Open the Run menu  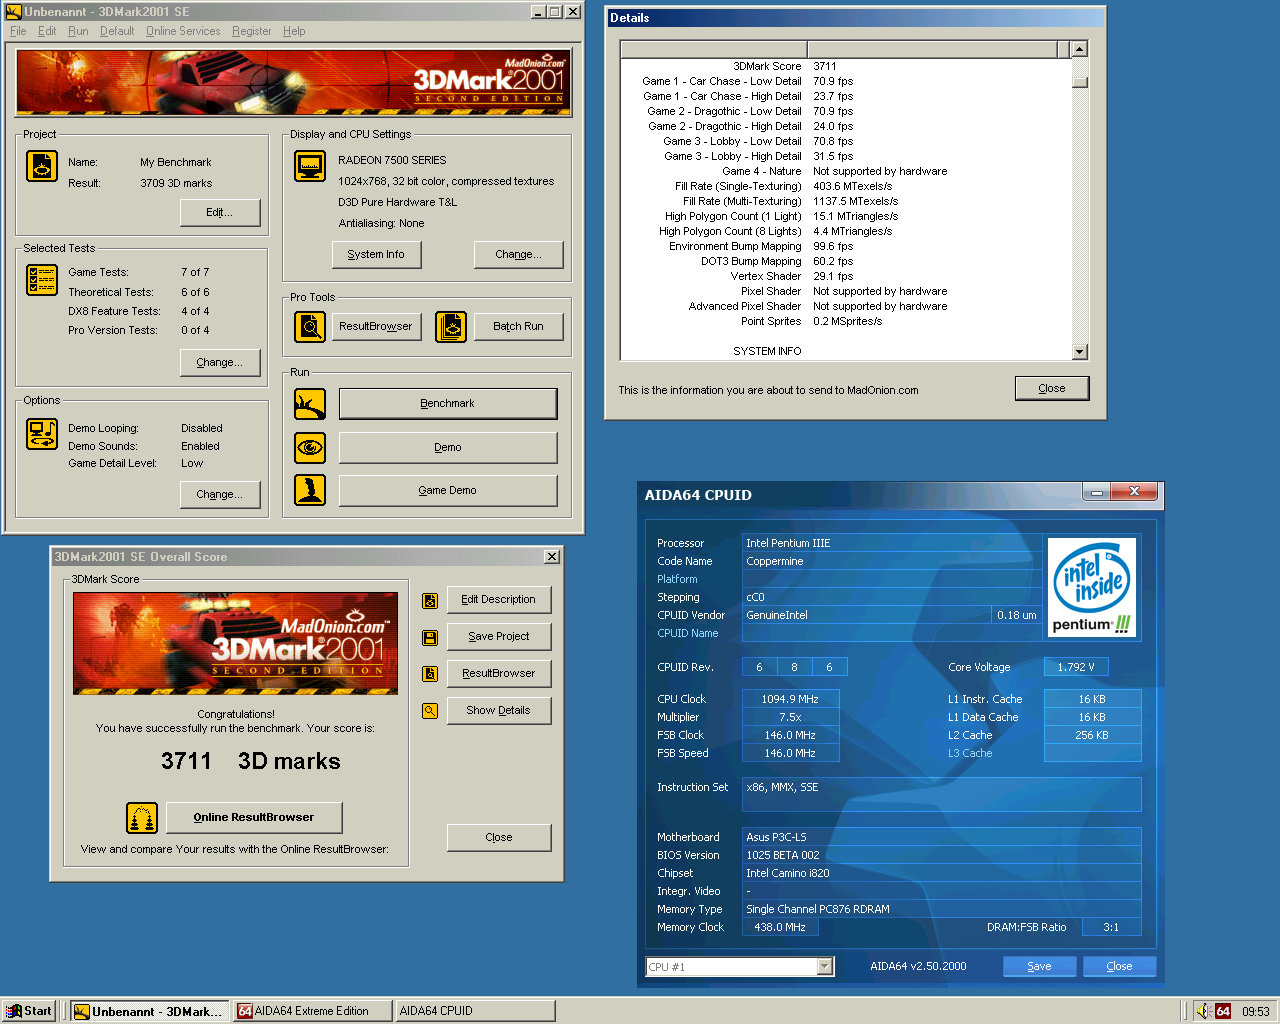pos(78,31)
